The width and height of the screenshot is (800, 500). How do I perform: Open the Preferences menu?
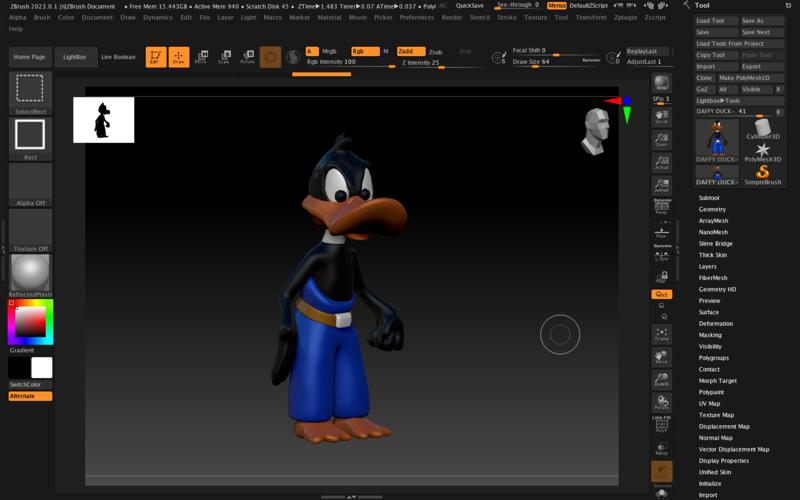click(x=417, y=17)
